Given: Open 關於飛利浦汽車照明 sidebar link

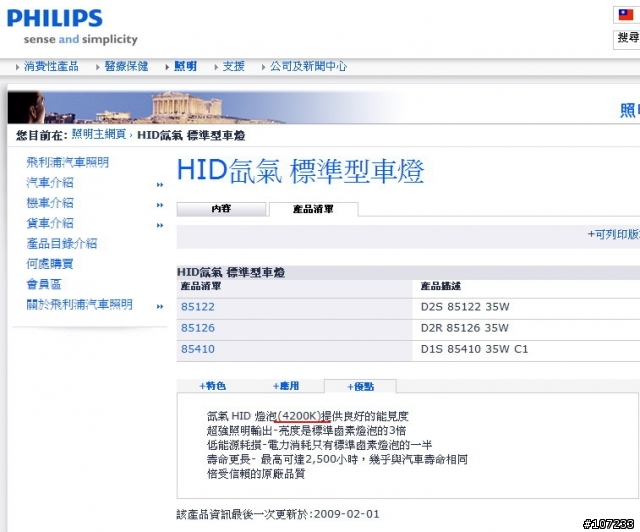Looking at the screenshot, I should [80, 304].
